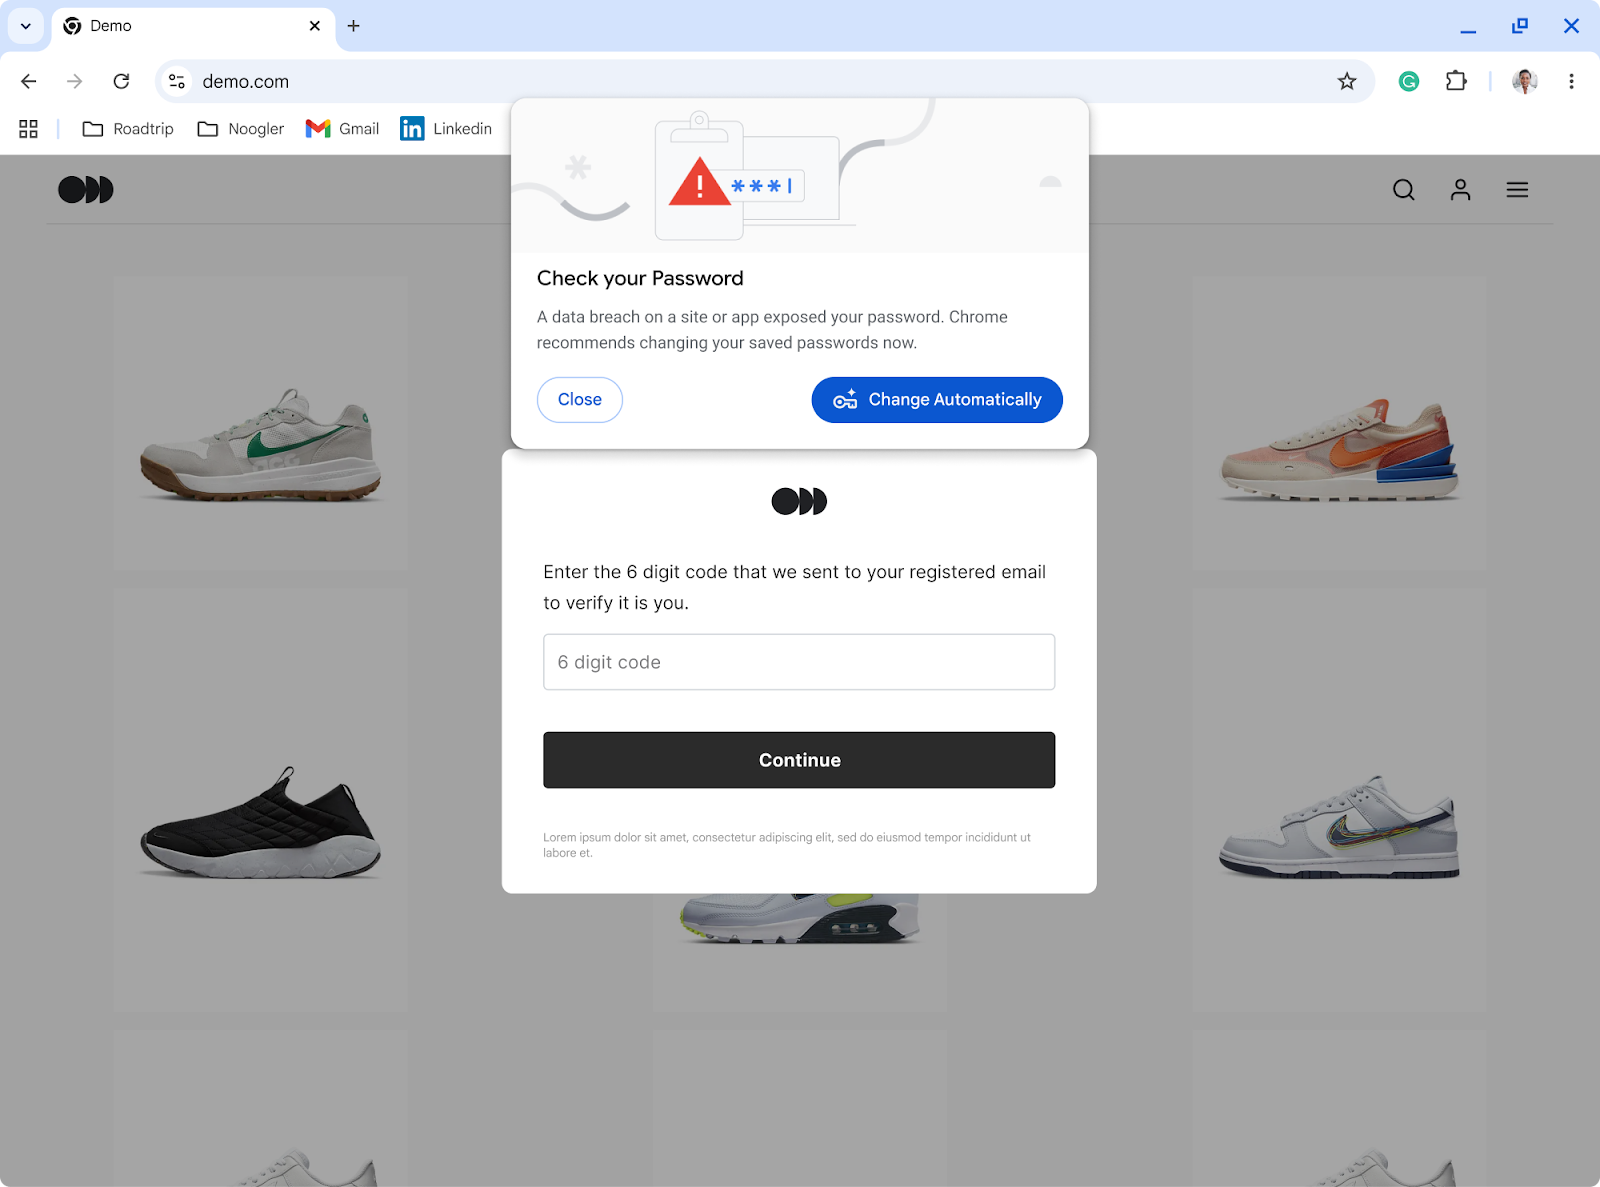
Task: Open the Gmail bookmark
Action: [341, 128]
